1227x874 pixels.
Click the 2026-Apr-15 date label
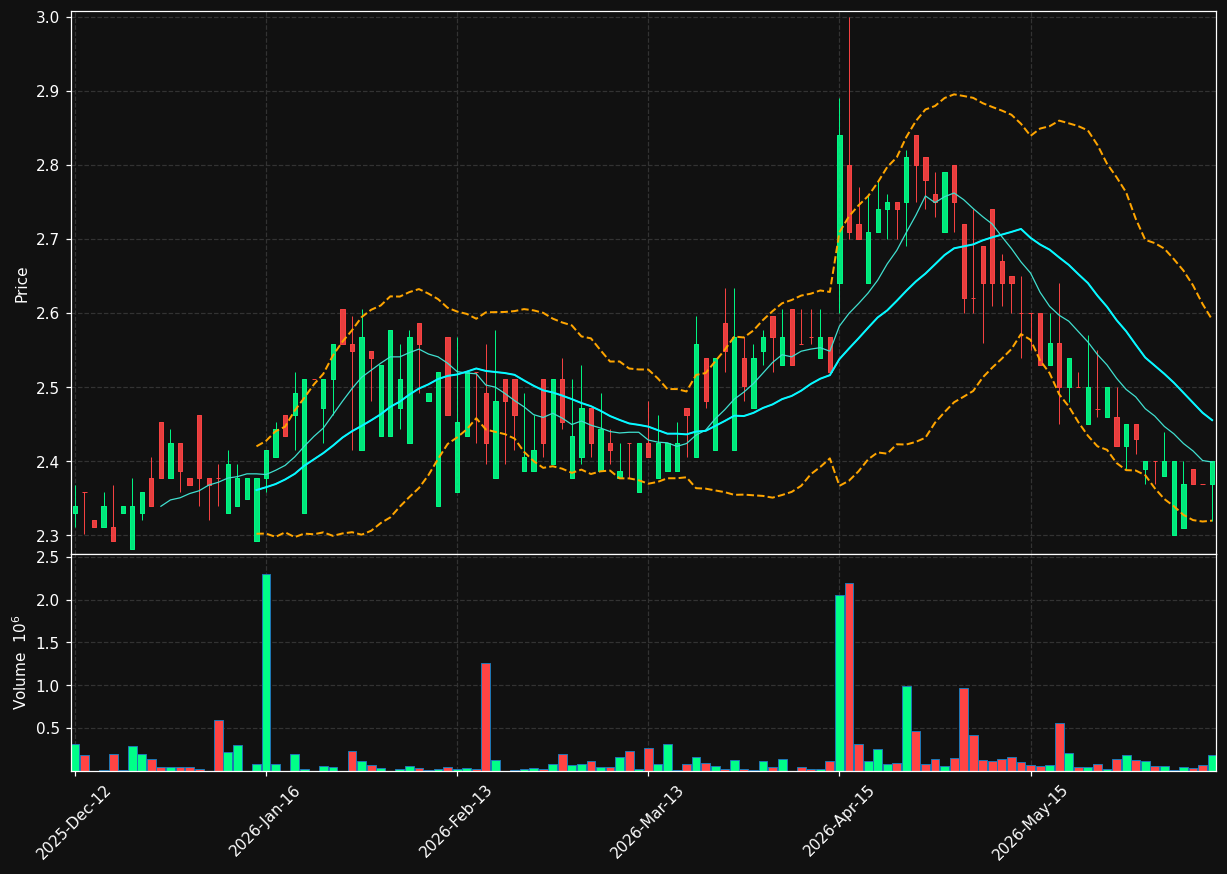point(838,822)
